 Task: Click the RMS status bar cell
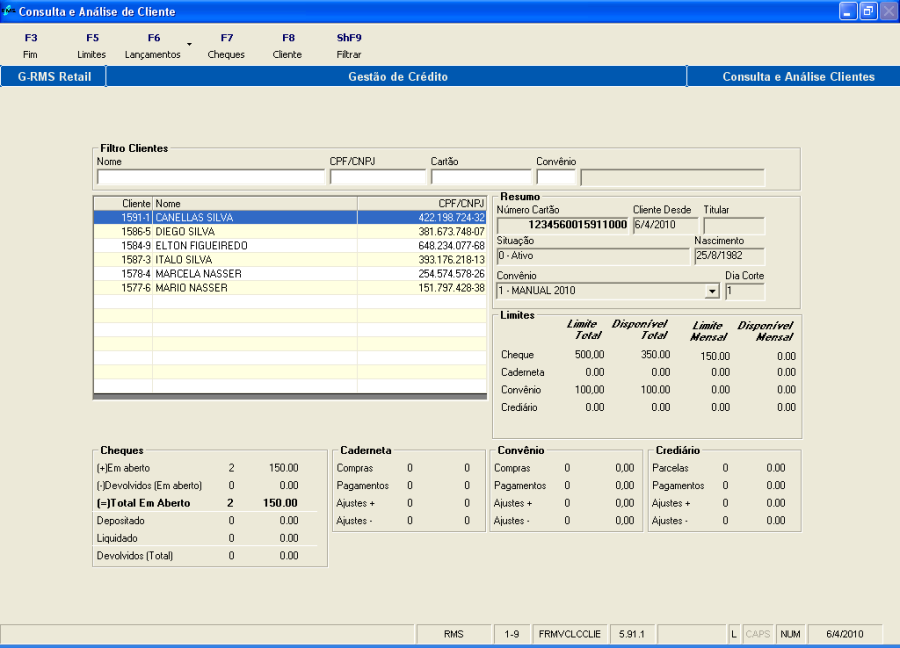pos(453,634)
